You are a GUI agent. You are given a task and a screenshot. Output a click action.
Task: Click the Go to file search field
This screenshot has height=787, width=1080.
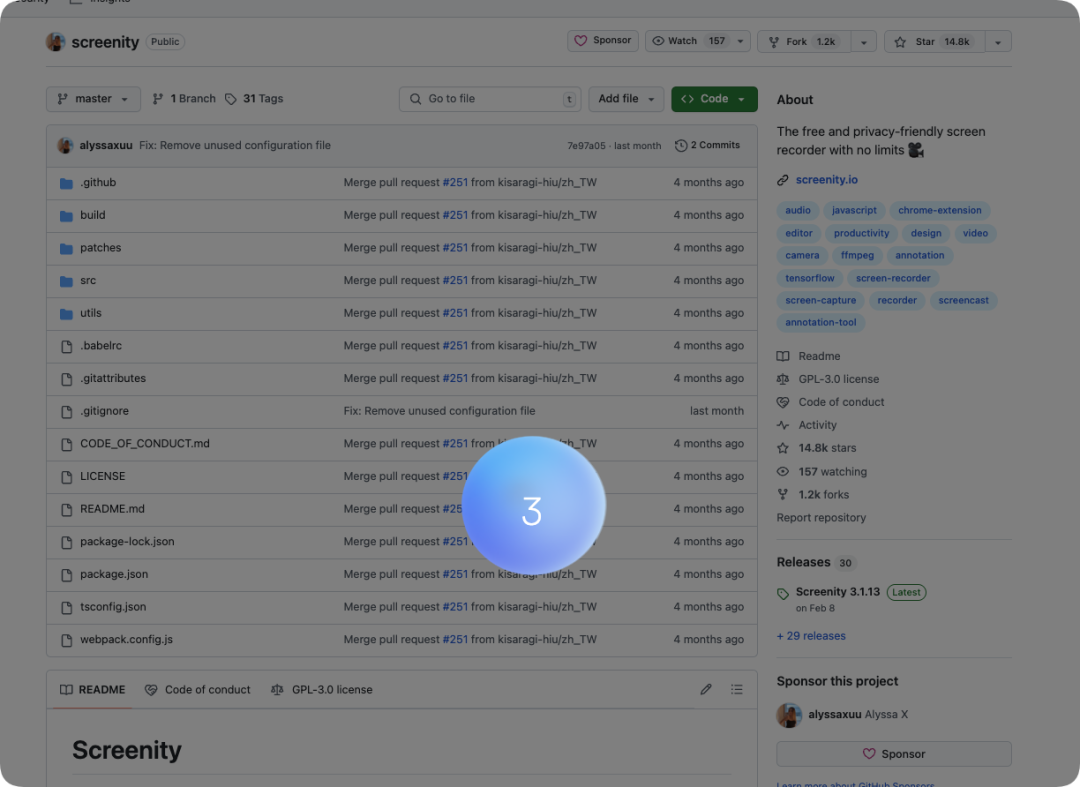pyautogui.click(x=490, y=99)
